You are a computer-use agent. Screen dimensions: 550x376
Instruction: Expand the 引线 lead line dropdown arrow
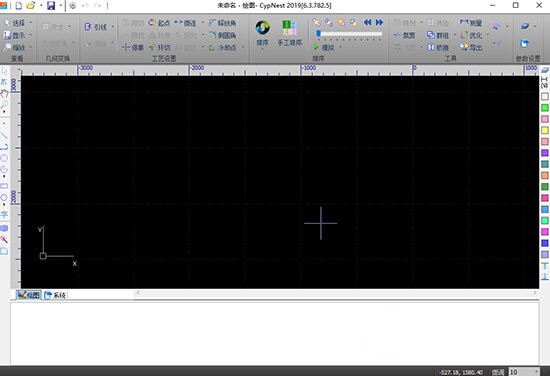(113, 27)
